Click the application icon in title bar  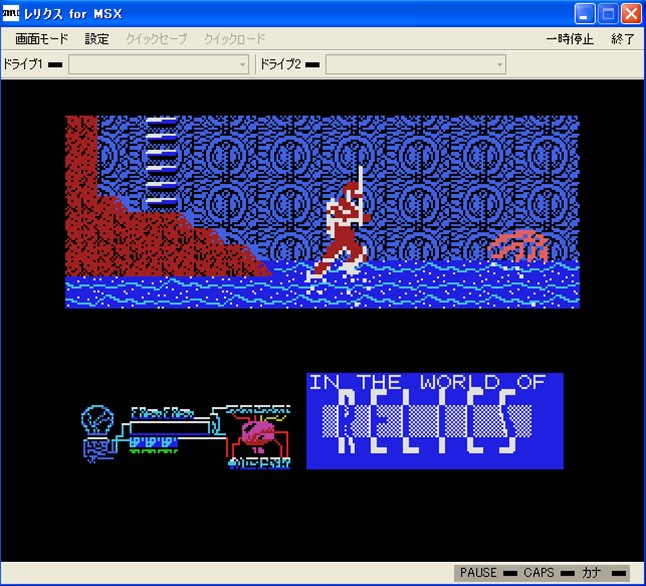click(x=11, y=14)
